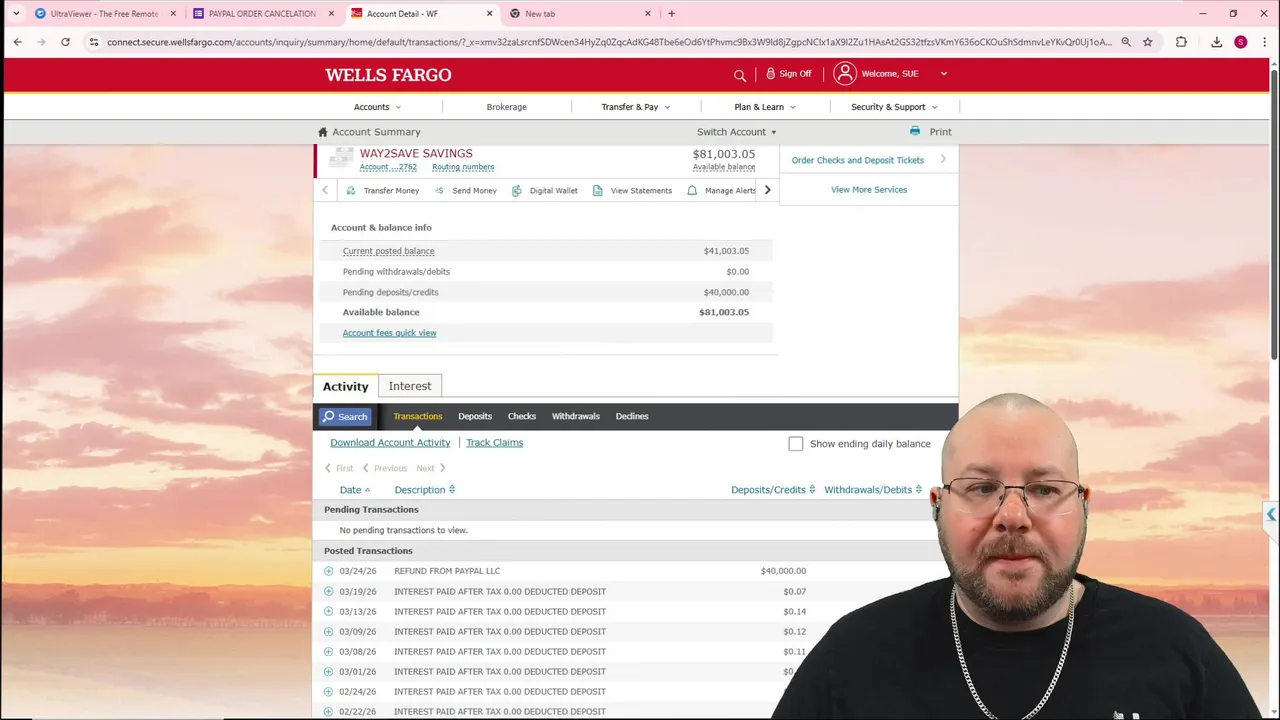Click the browser Reload icon
Screen dimensions: 1280x720
pos(65,42)
